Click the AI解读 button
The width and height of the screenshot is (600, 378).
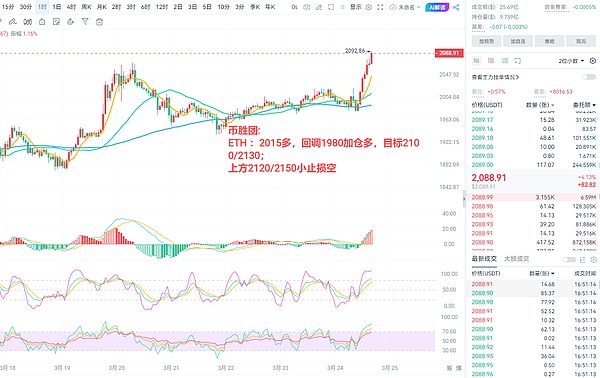[x=437, y=7]
